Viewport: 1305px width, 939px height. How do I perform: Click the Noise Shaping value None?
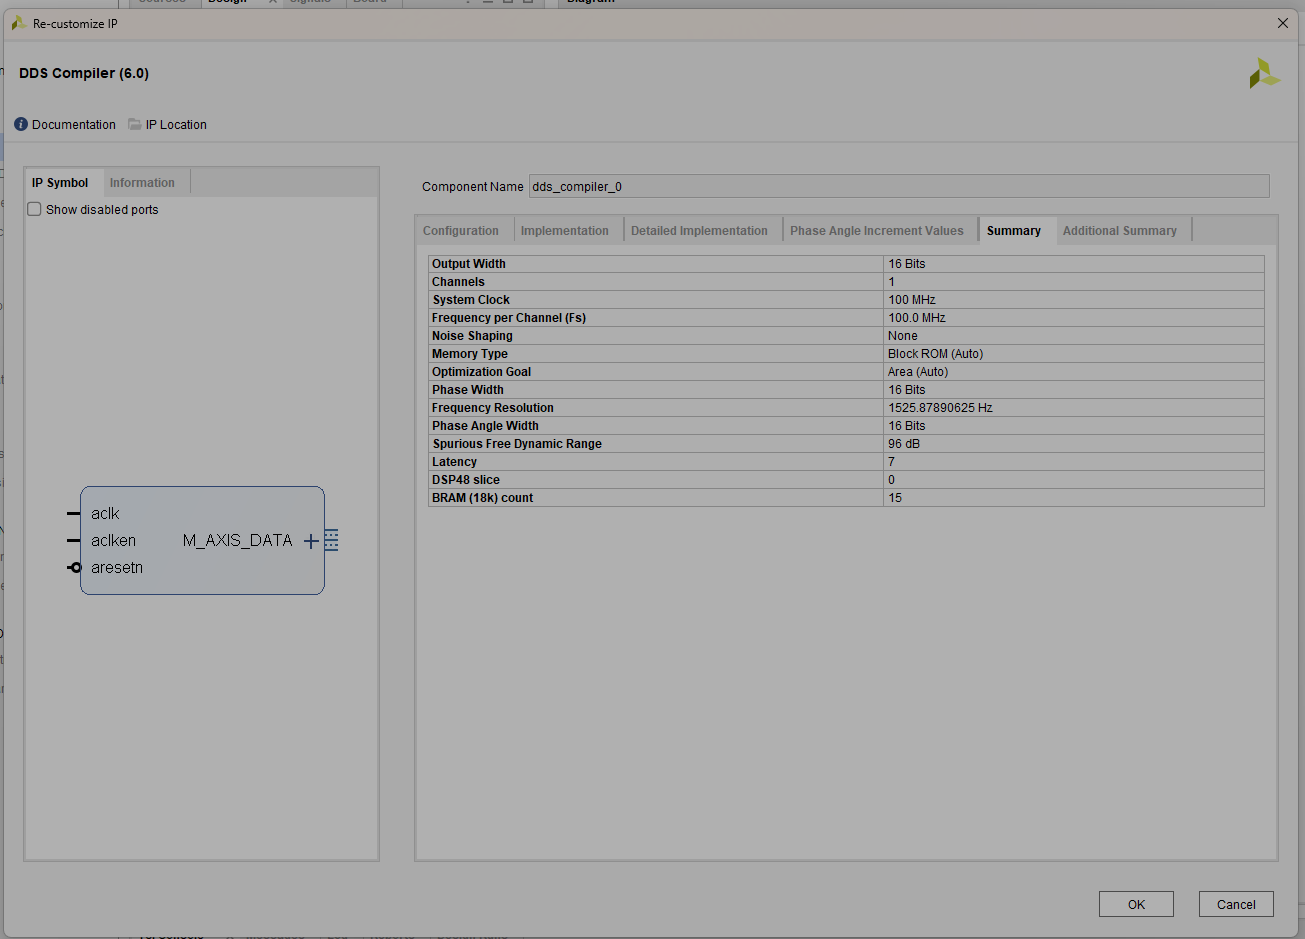(903, 336)
